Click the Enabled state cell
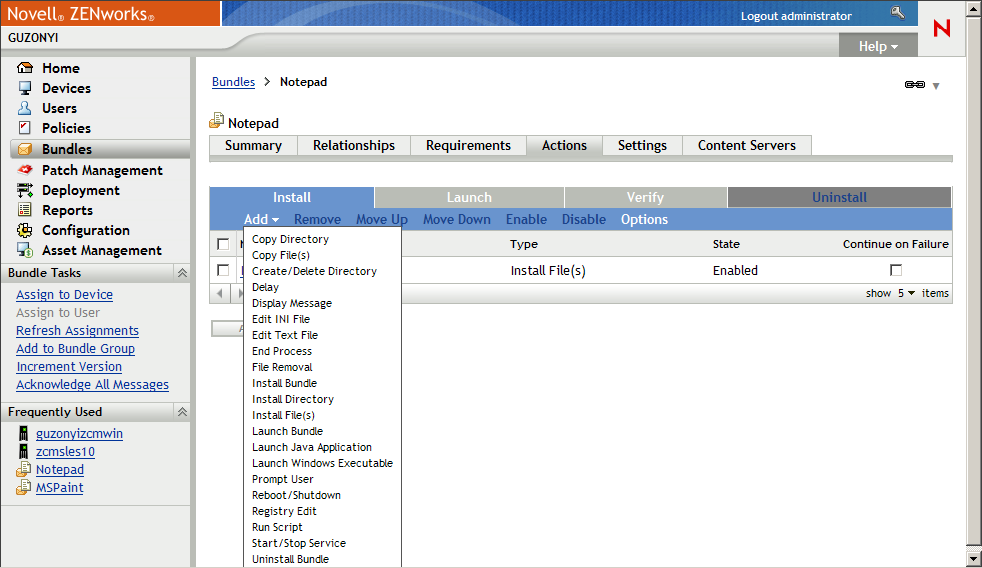 (x=735, y=271)
